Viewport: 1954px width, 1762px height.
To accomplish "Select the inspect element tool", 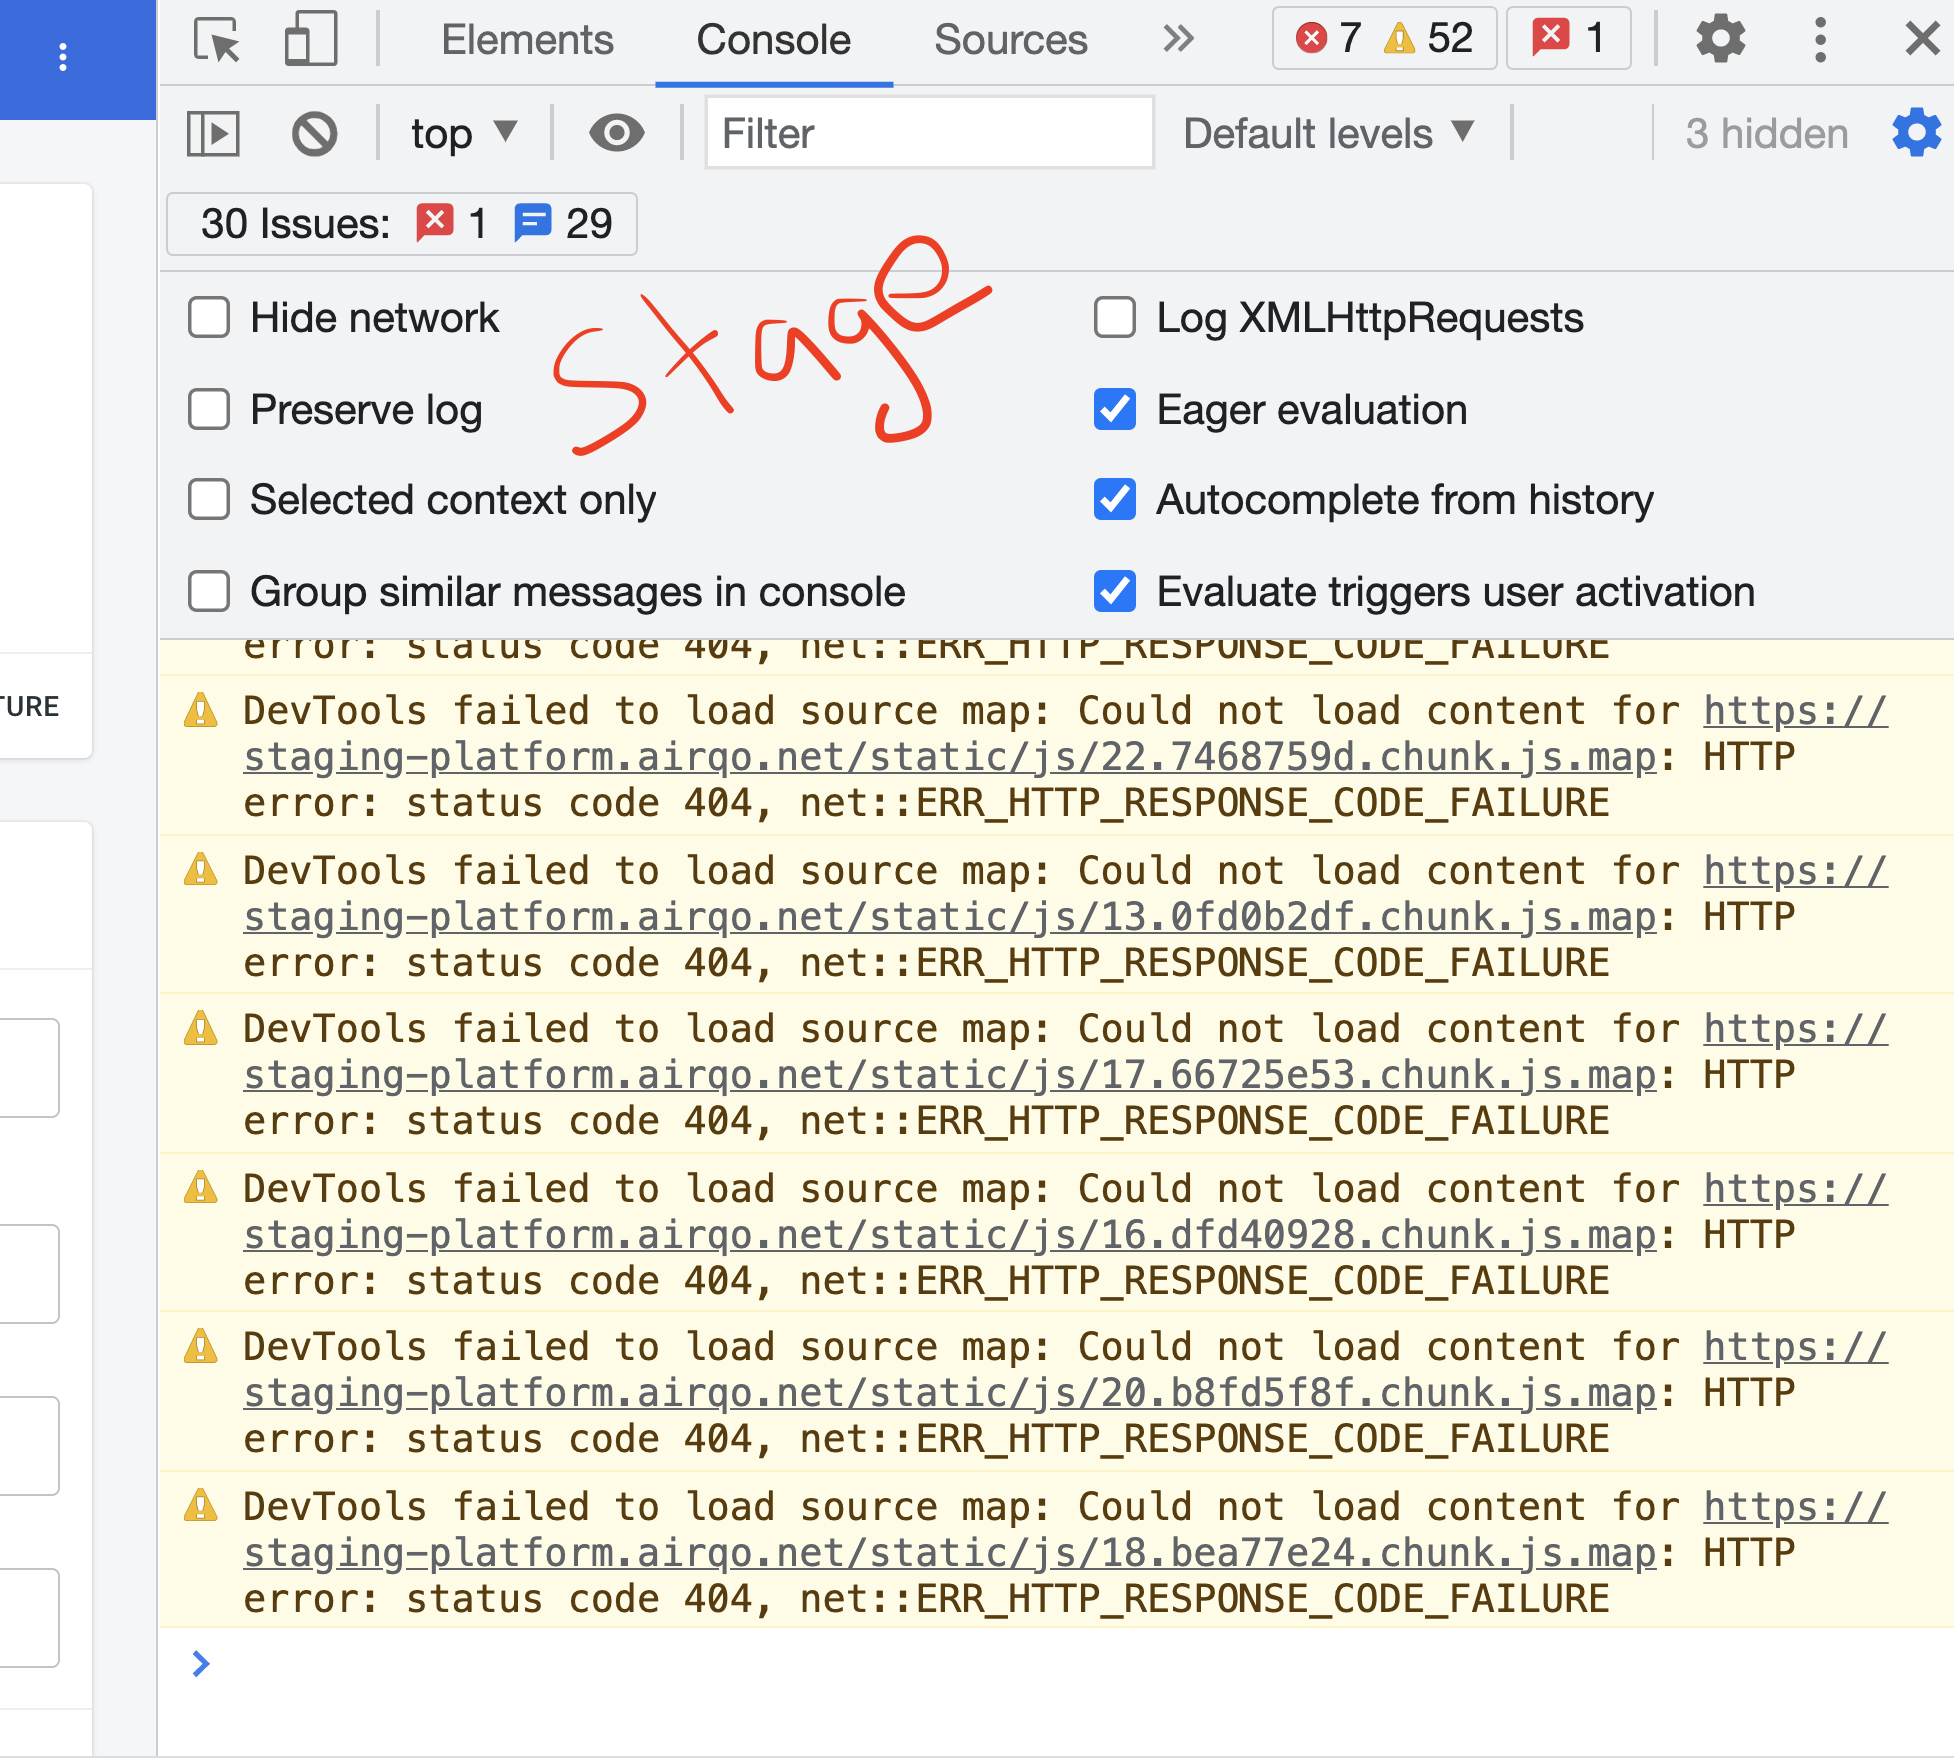I will click(215, 40).
